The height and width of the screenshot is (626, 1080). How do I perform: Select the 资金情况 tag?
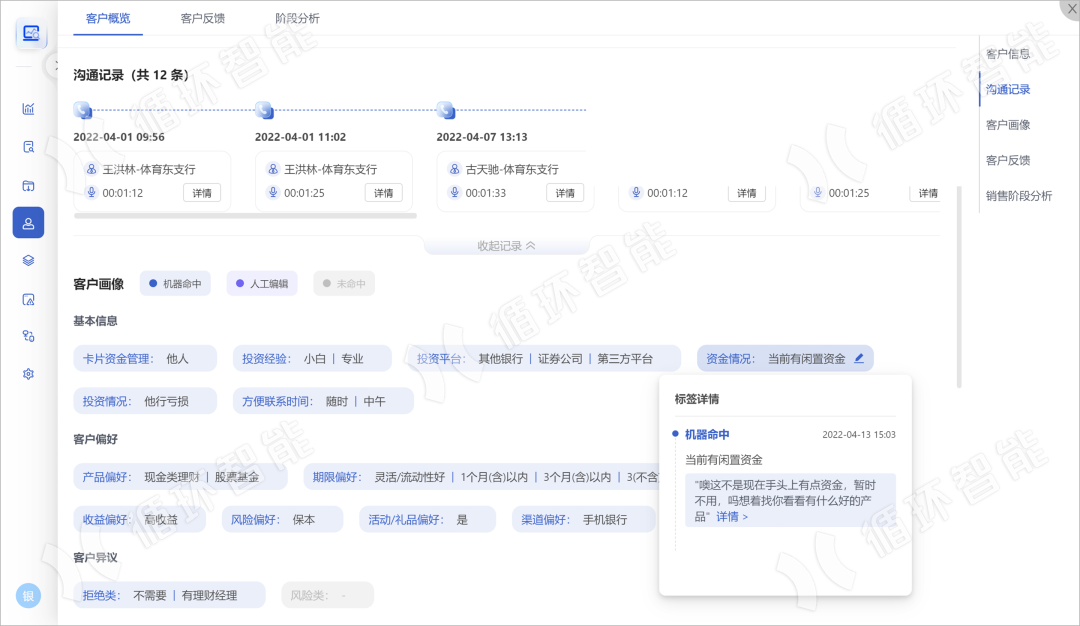(x=785, y=358)
